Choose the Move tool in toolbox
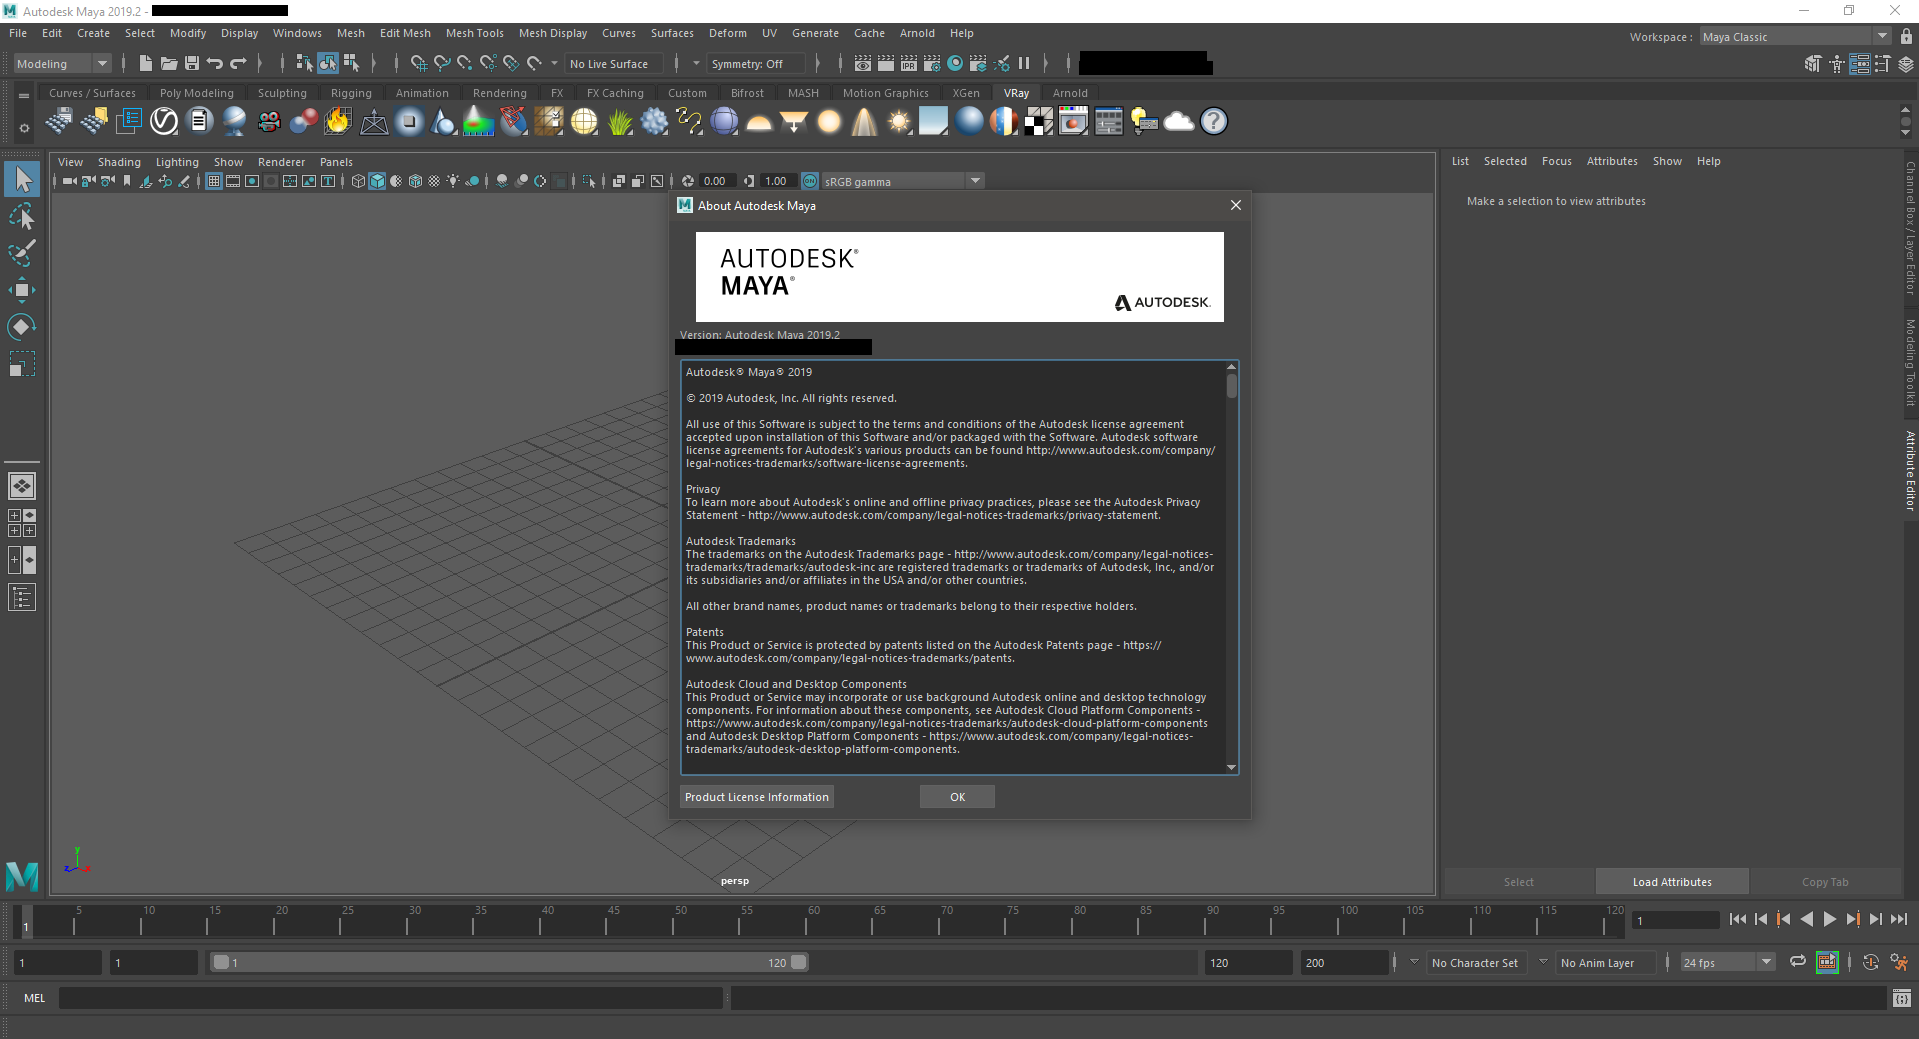The height and width of the screenshot is (1039, 1919). [22, 290]
